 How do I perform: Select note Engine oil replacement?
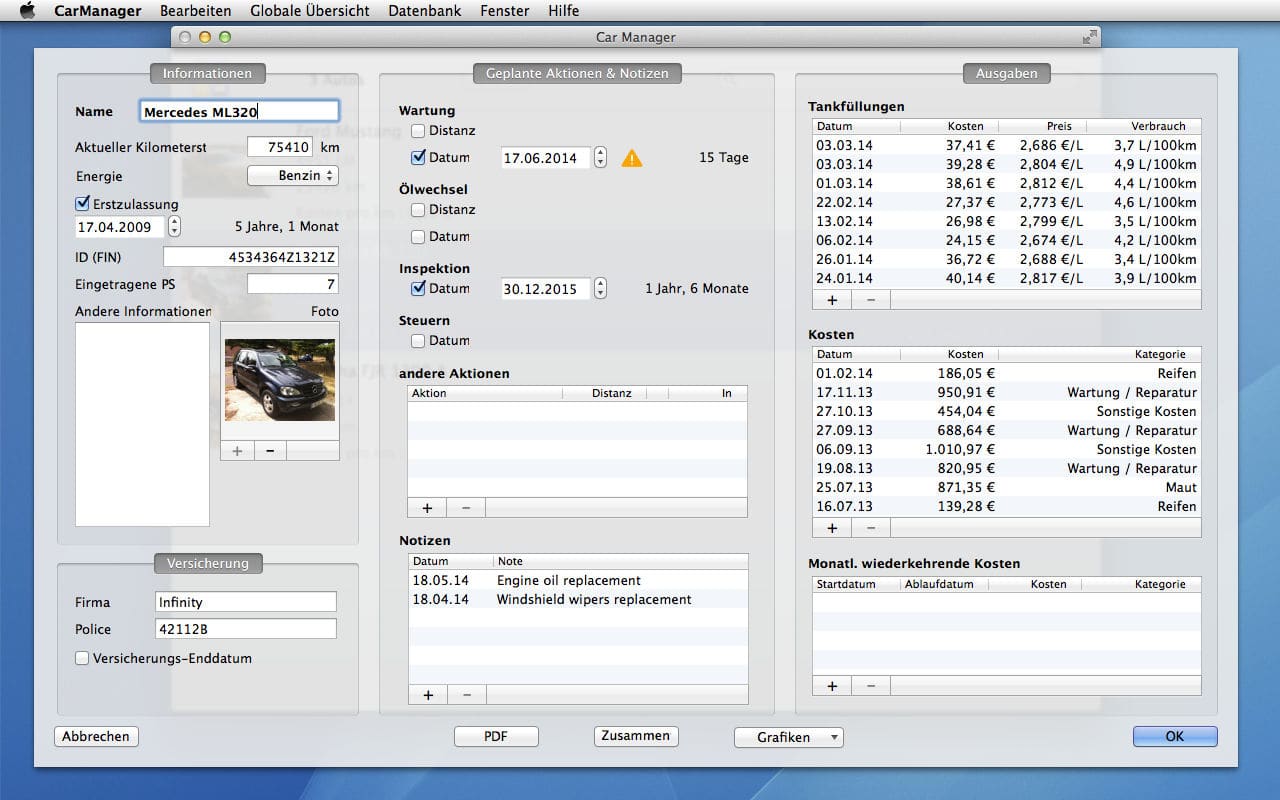578,581
